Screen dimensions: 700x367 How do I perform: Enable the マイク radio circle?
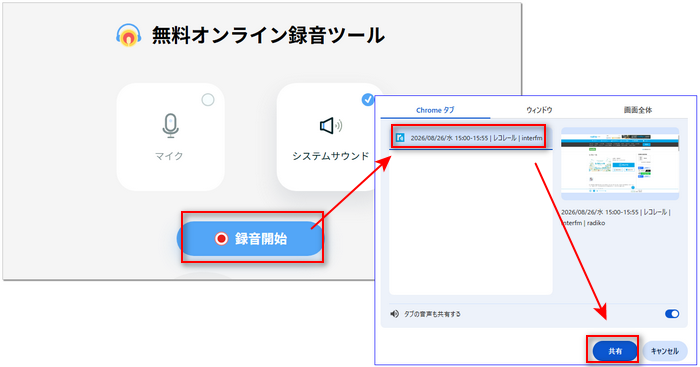tap(208, 100)
